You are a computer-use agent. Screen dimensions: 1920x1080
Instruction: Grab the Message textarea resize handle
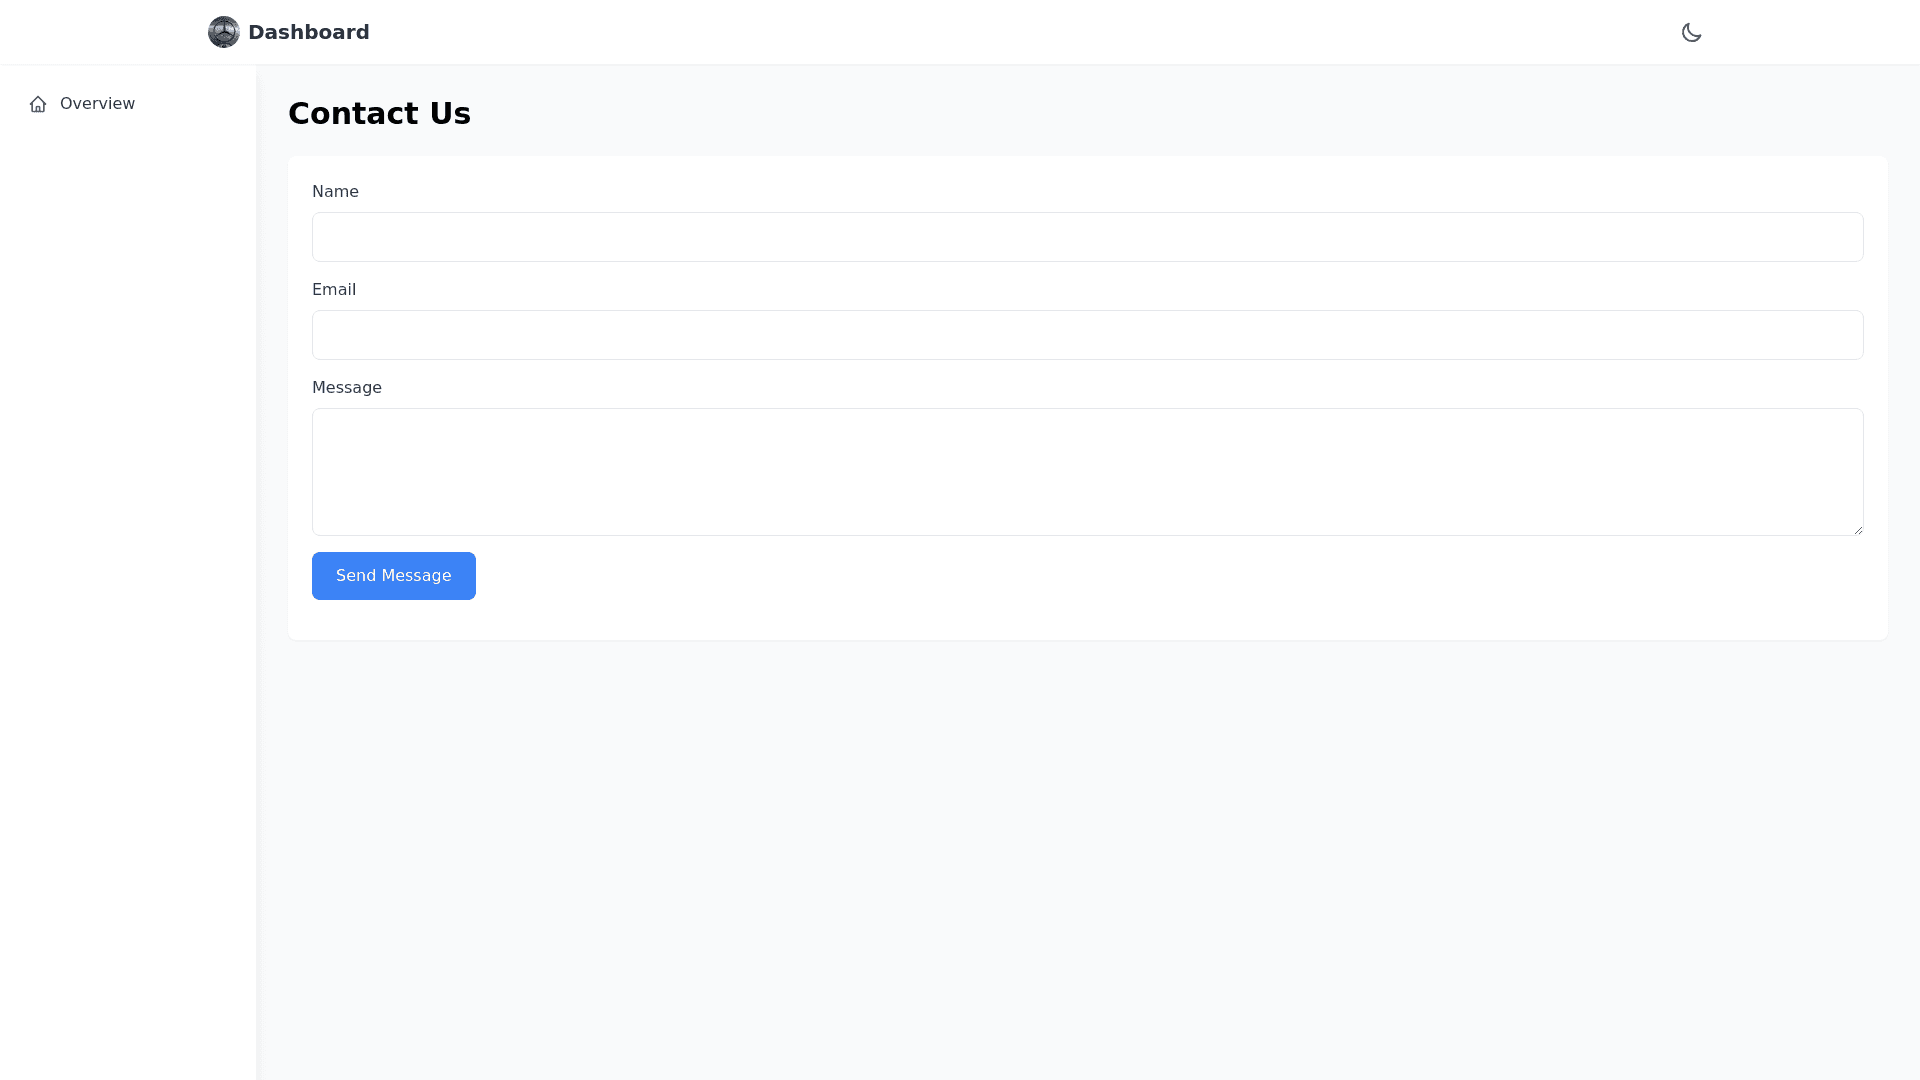(x=1857, y=529)
